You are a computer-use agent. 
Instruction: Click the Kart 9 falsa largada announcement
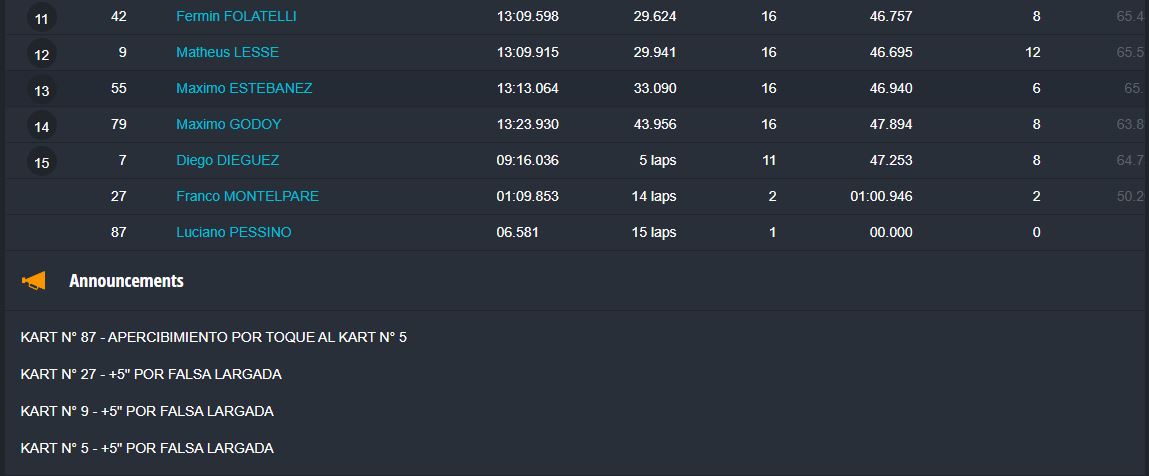[147, 412]
